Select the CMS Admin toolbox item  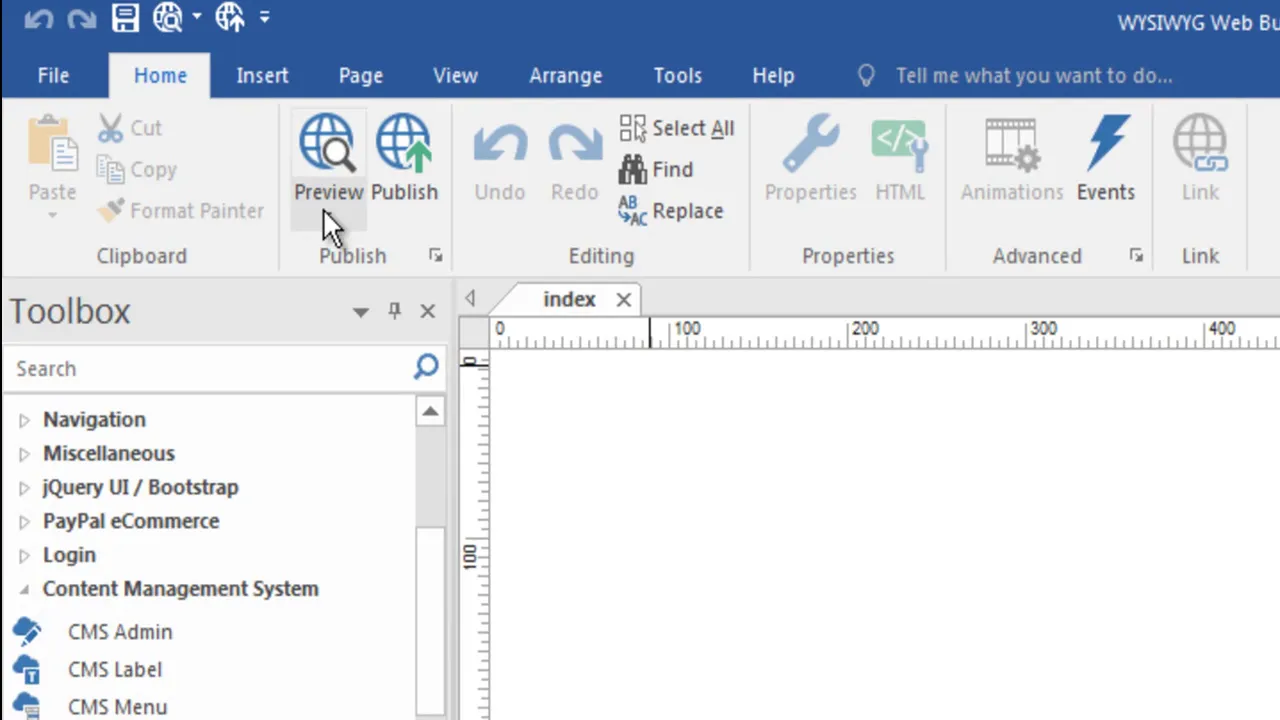pyautogui.click(x=92, y=632)
